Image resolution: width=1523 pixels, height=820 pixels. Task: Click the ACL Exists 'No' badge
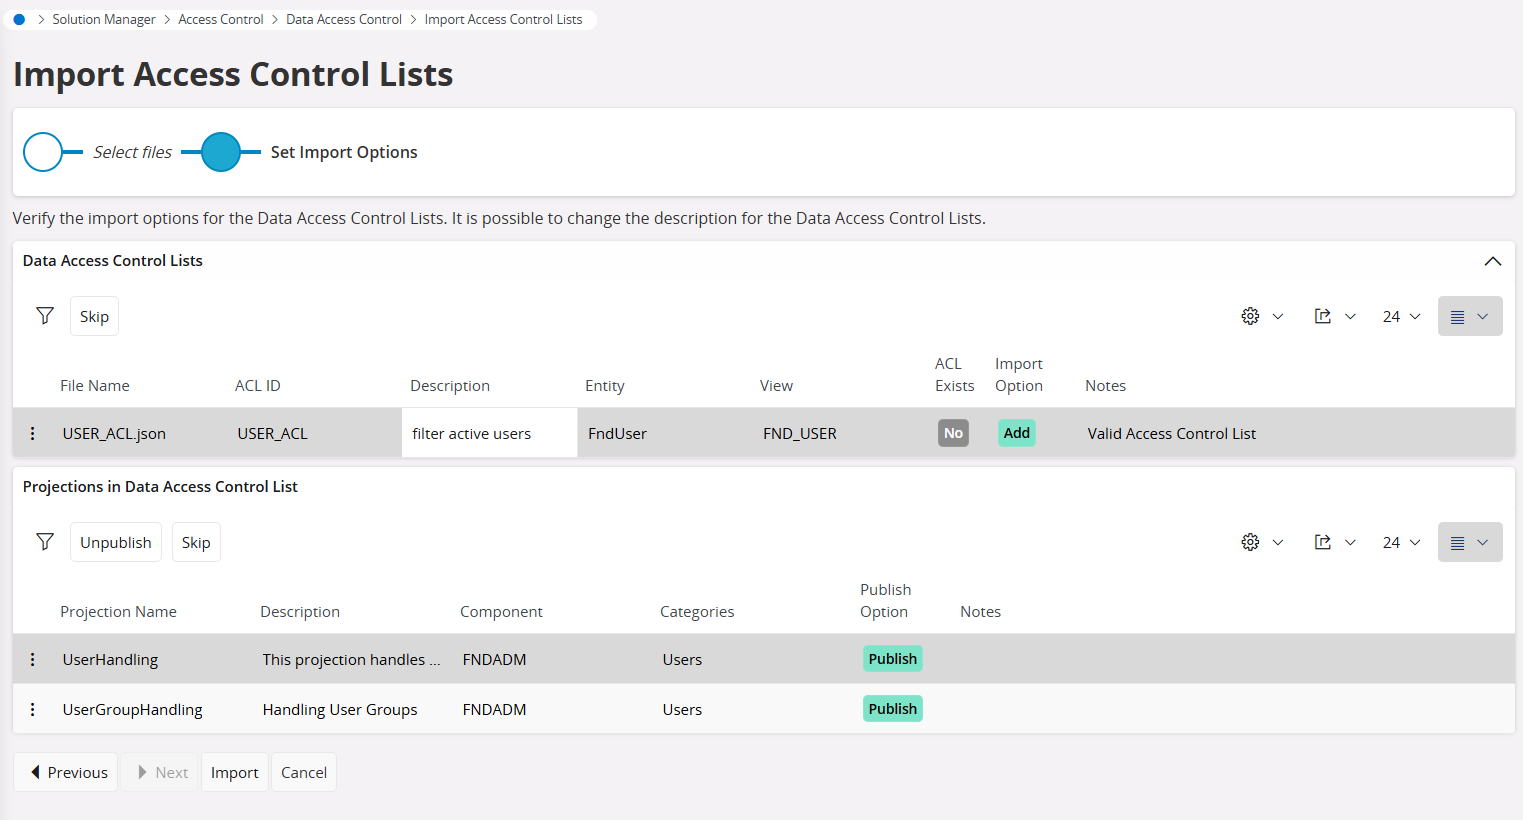tap(953, 433)
